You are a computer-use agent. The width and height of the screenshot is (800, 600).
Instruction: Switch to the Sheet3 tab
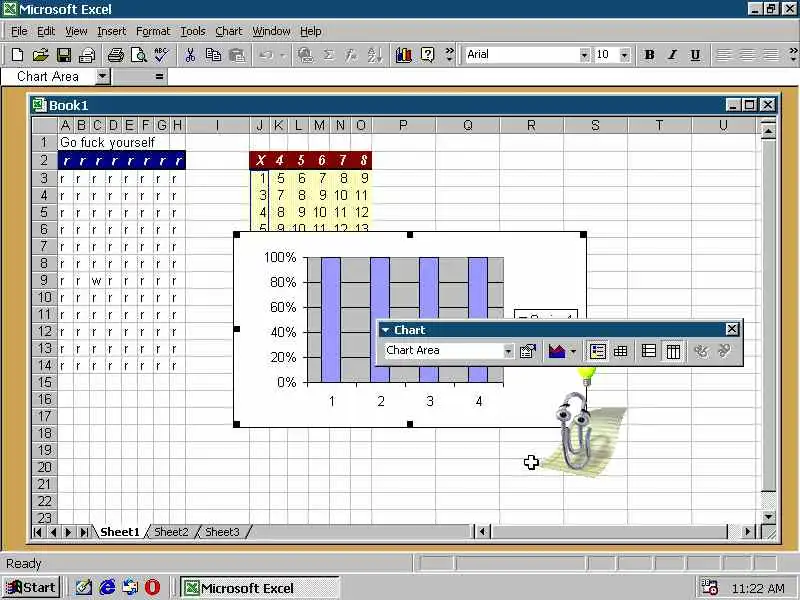(222, 532)
